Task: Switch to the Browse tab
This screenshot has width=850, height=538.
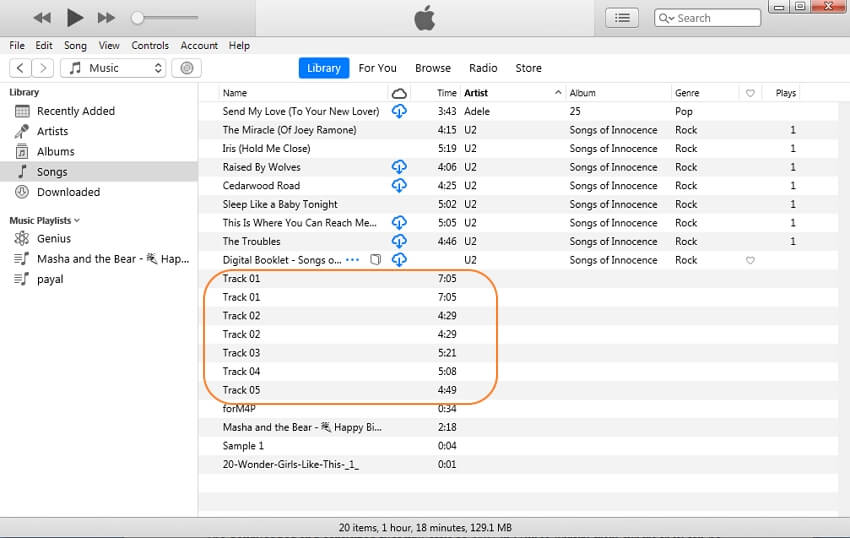Action: [x=433, y=68]
